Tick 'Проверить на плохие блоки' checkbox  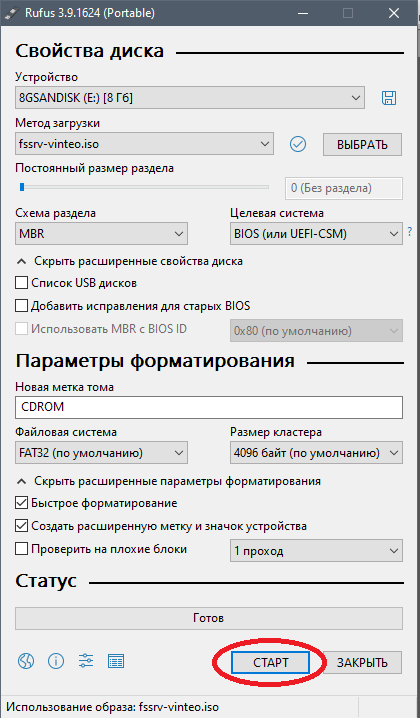pos(22,549)
